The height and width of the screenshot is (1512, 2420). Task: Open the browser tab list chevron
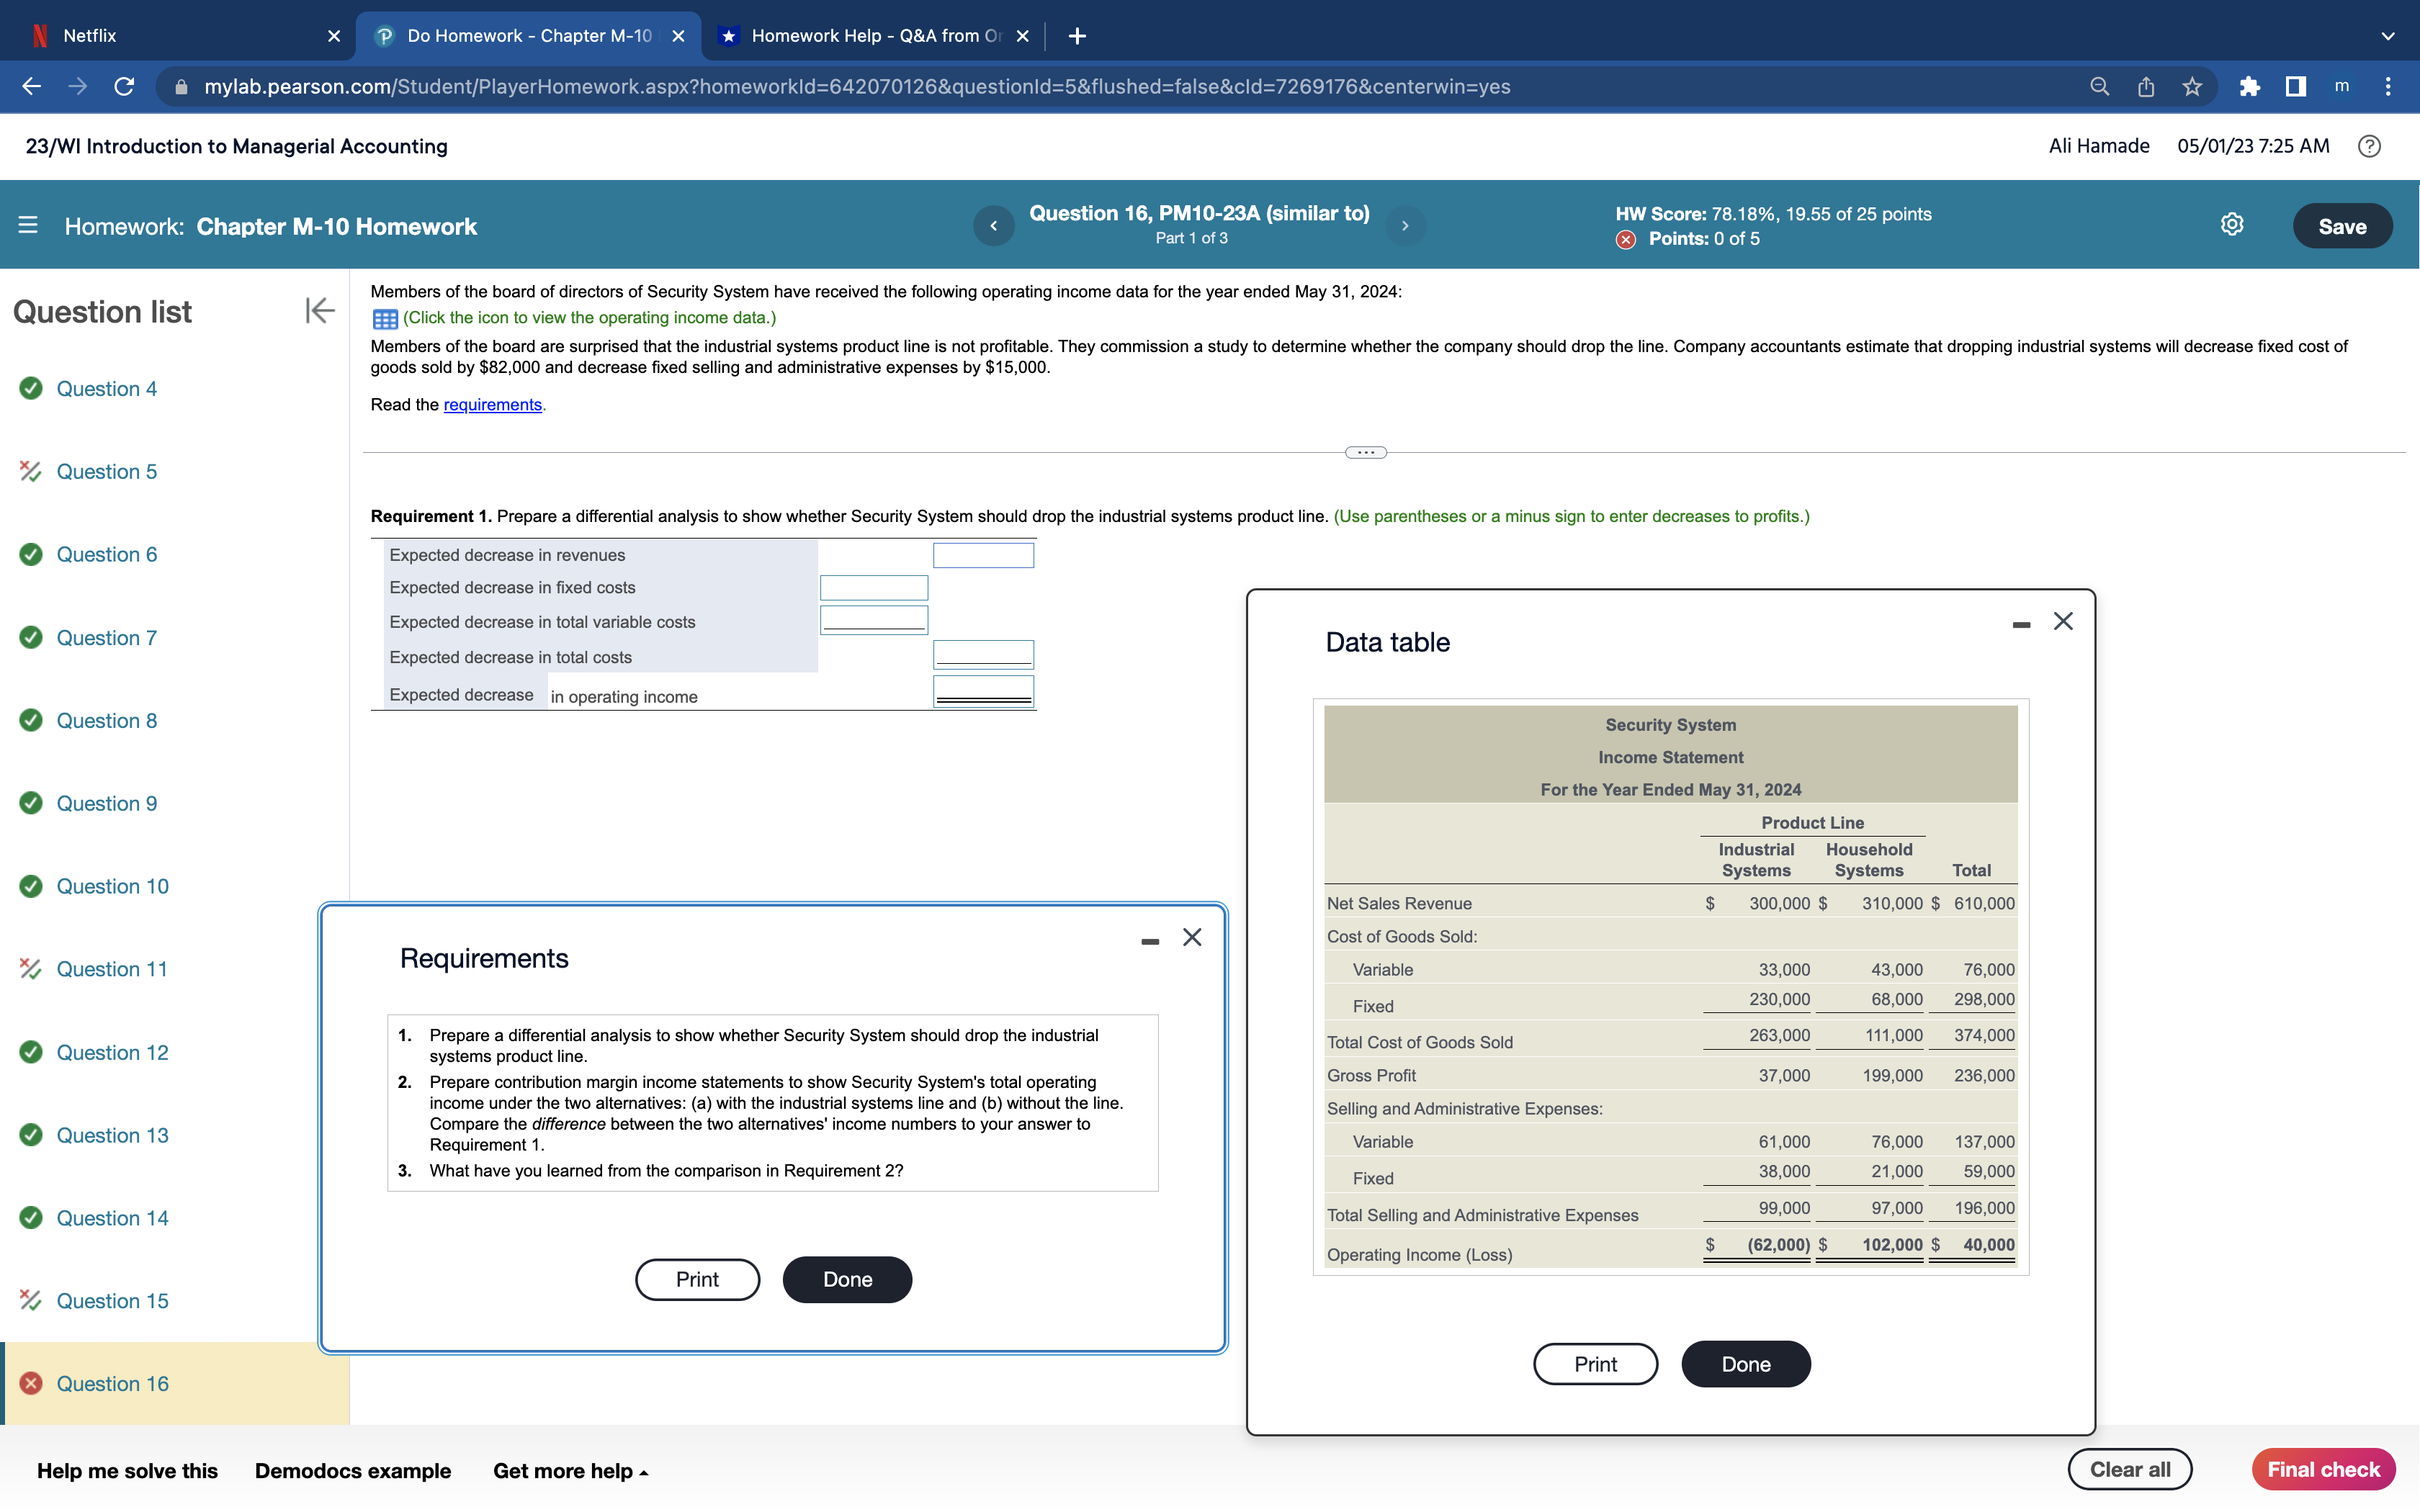tap(2387, 36)
